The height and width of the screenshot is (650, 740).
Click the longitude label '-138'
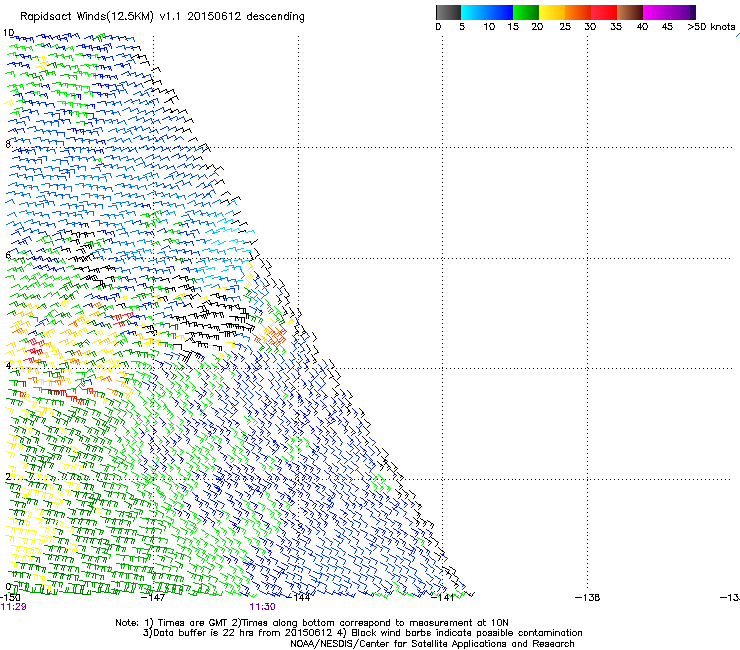click(x=588, y=598)
